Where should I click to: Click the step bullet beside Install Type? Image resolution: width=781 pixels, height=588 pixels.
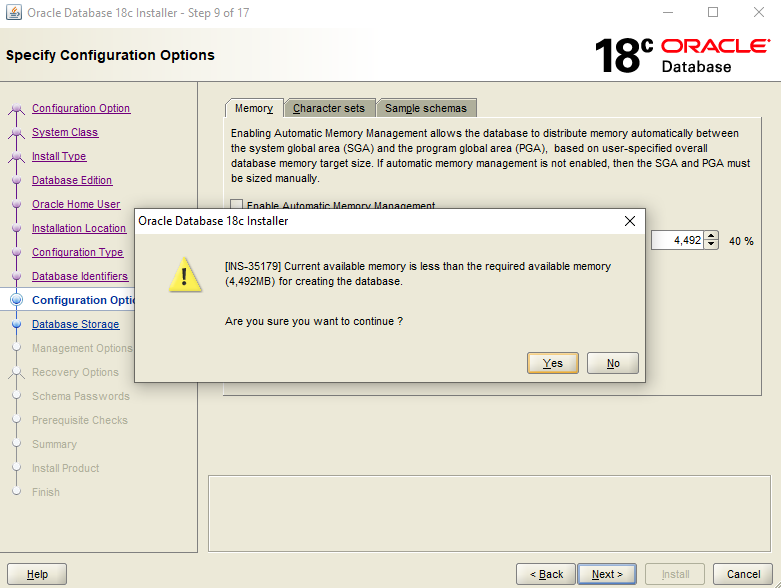pyautogui.click(x=16, y=156)
